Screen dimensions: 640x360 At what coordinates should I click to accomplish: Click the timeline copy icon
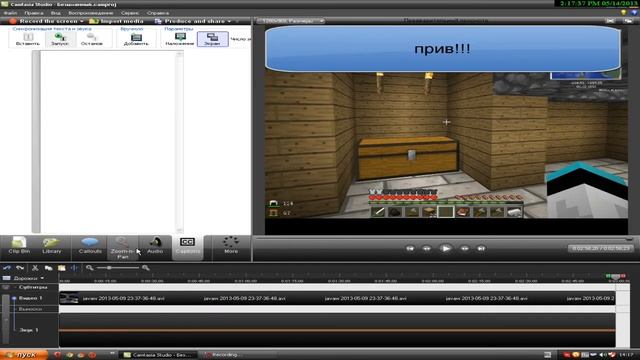(48, 268)
